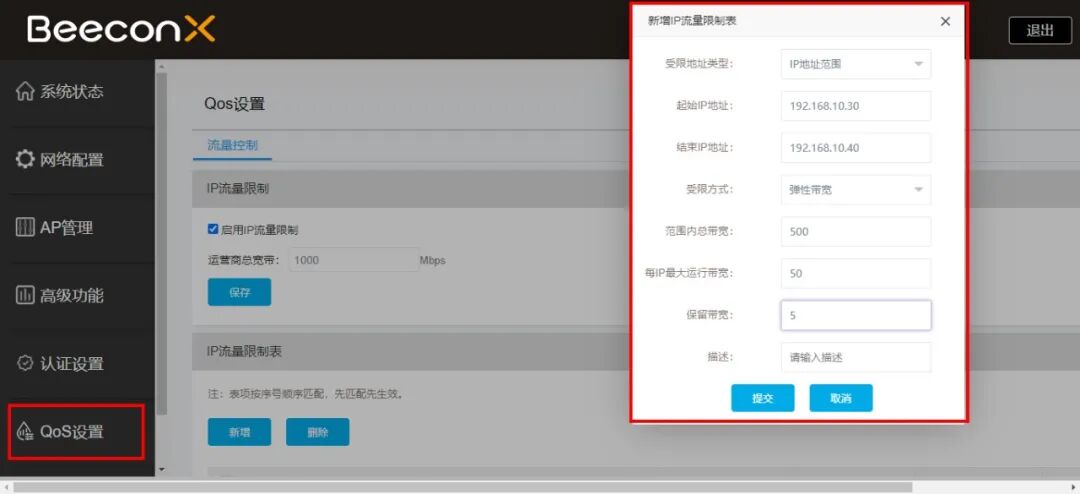Click the shield icon beside 认证设置
The image size is (1080, 494).
coord(25,363)
